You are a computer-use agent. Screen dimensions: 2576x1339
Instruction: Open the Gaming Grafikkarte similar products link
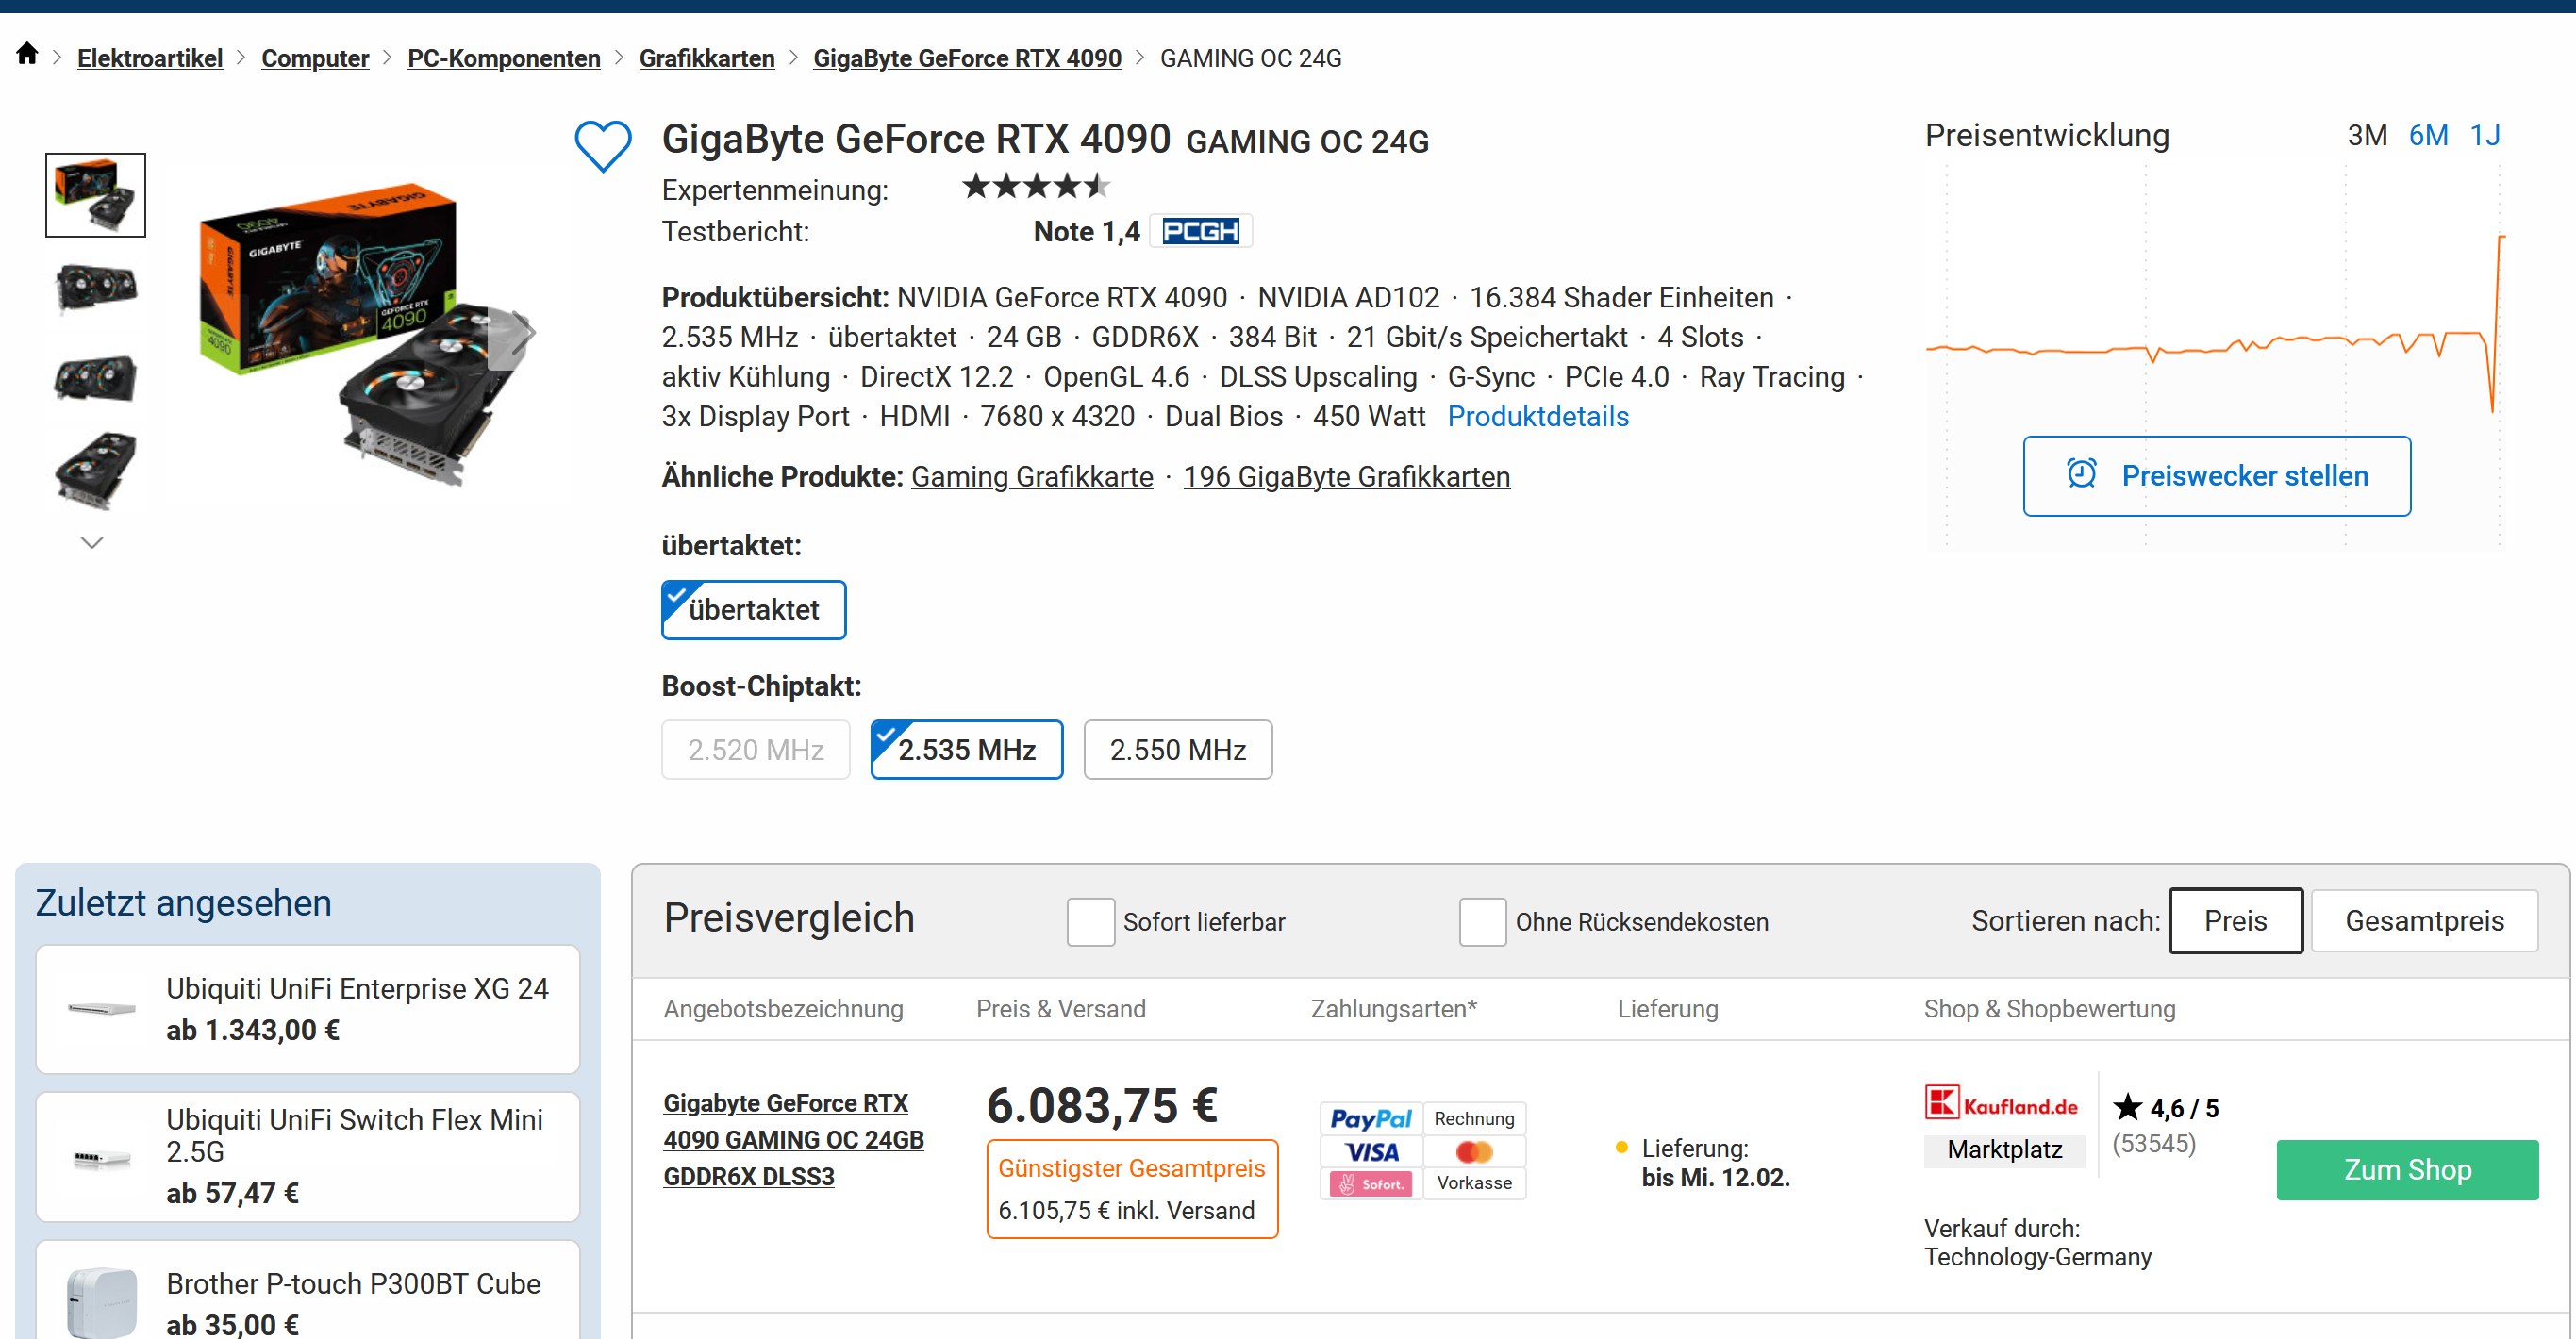click(x=1032, y=477)
